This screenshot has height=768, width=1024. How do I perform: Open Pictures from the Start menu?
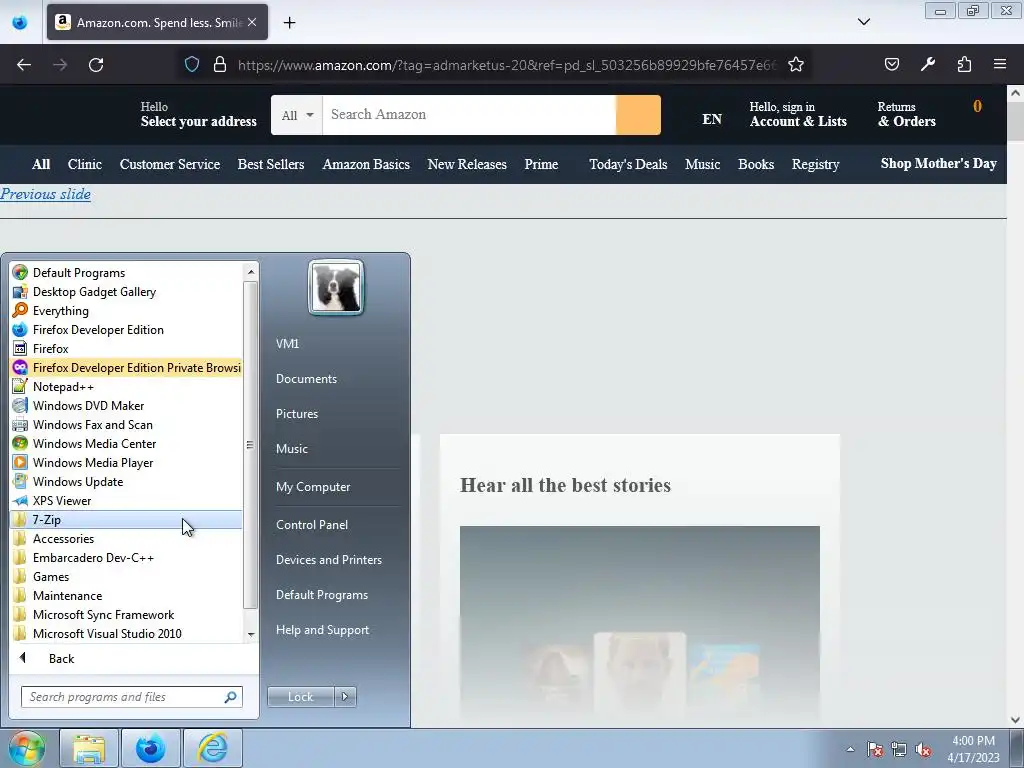point(296,413)
